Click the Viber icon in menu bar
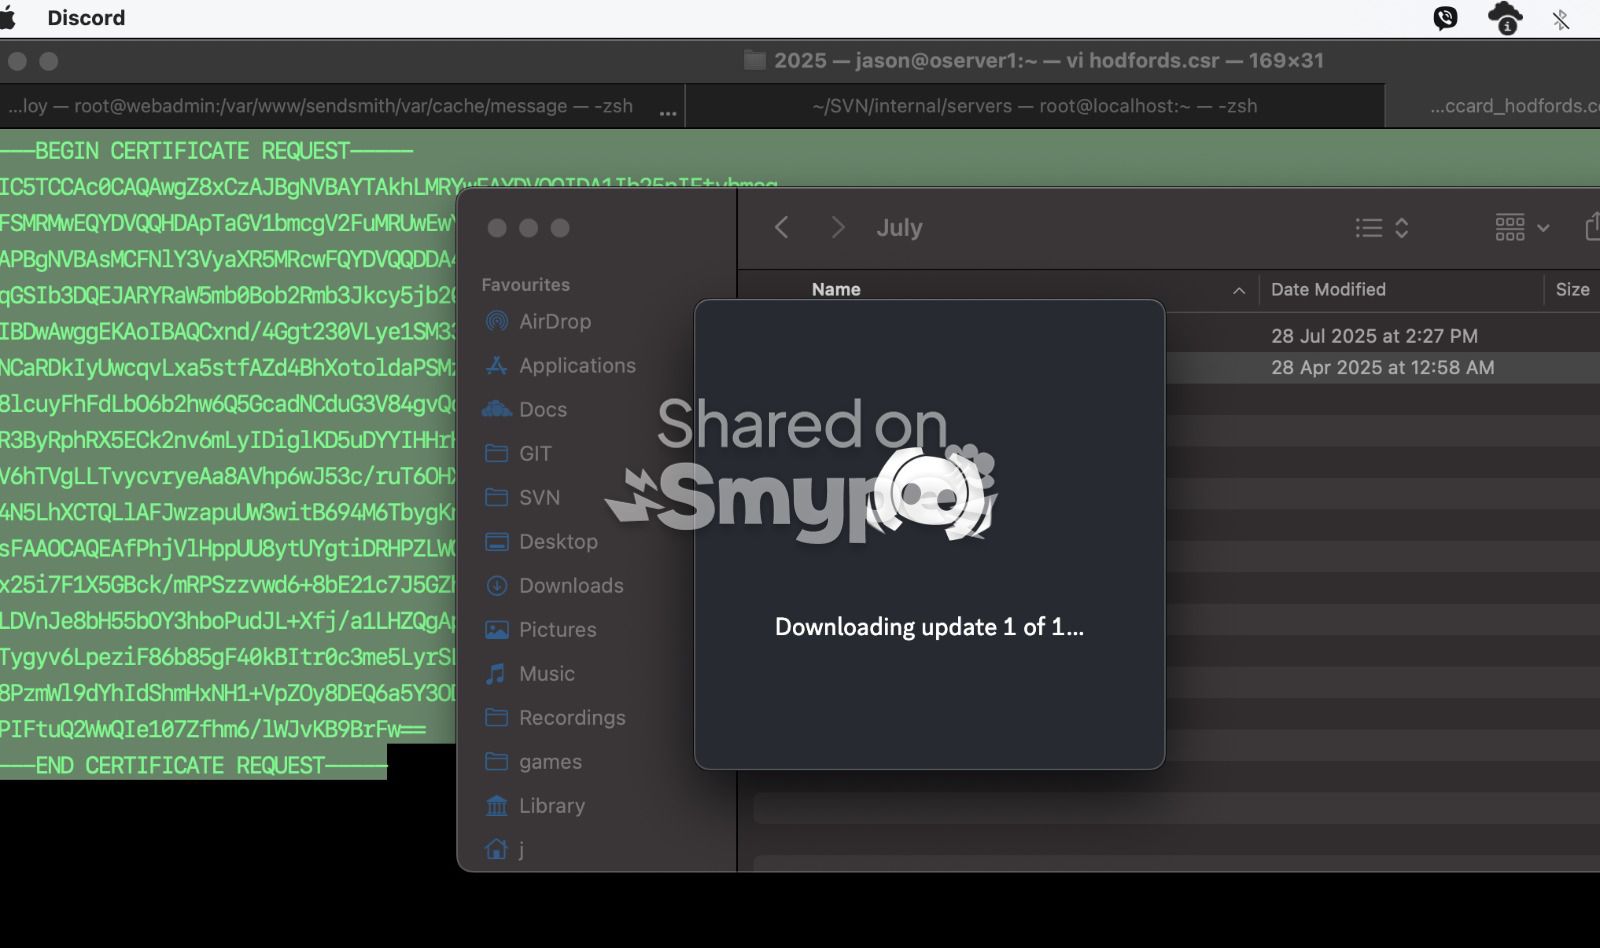 coord(1445,18)
